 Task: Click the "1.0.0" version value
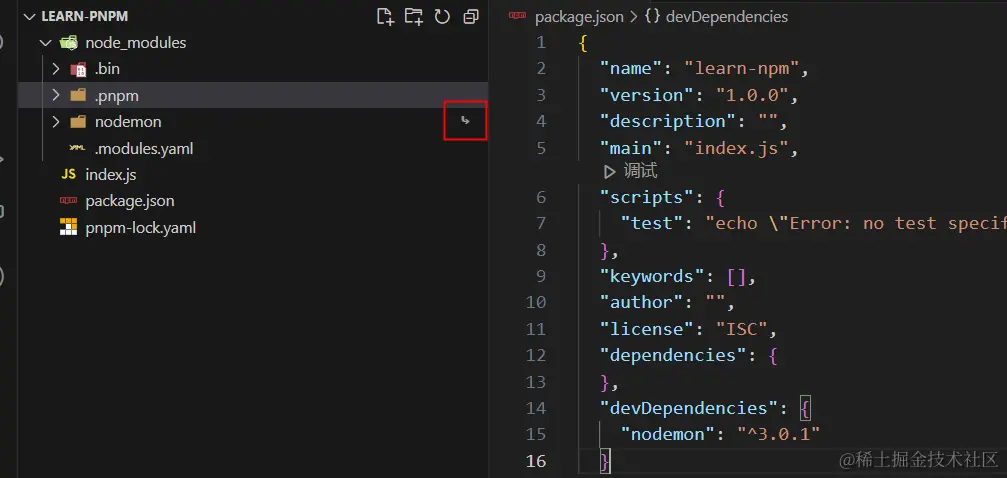tap(752, 95)
